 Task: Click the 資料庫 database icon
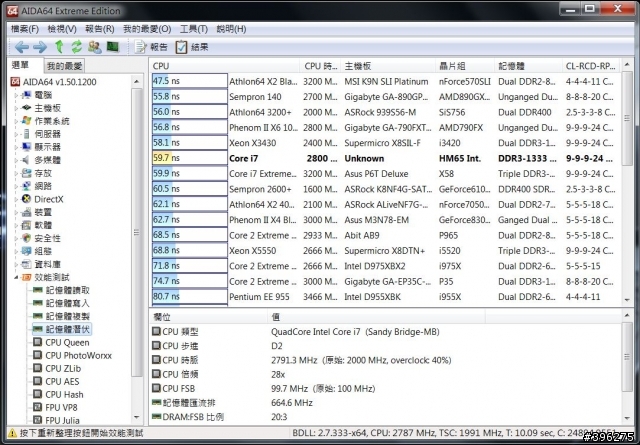click(x=26, y=264)
